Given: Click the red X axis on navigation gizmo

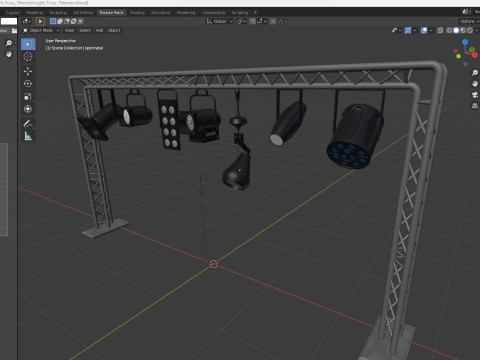Looking at the screenshot, I should tap(475, 55).
